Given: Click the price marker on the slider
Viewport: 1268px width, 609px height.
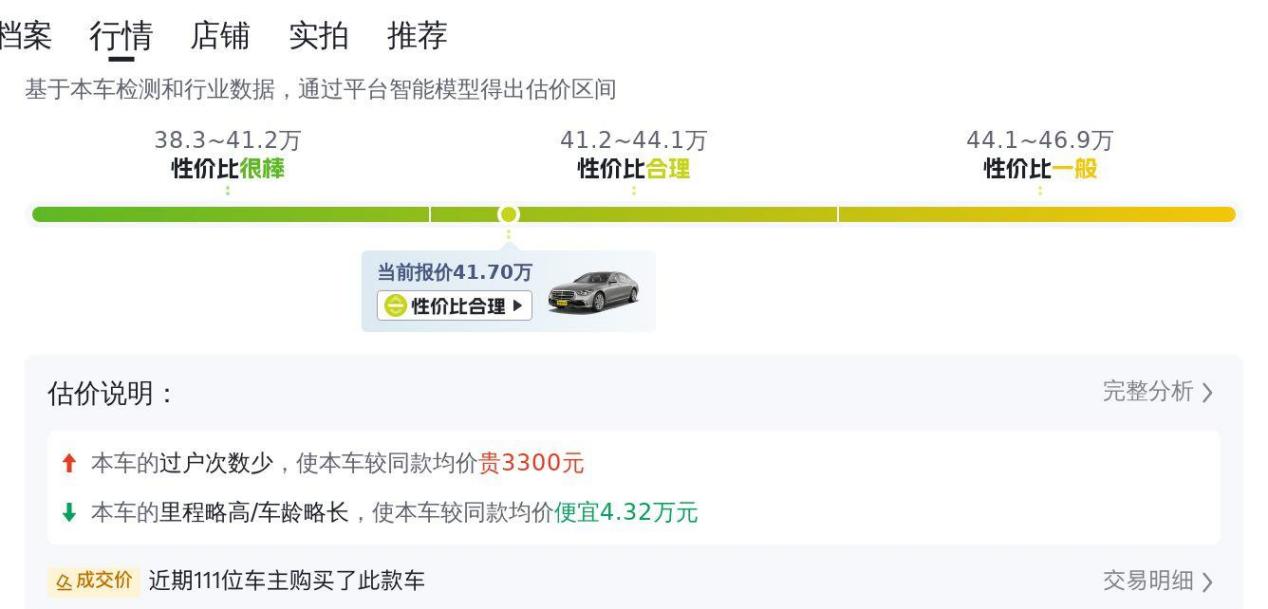Looking at the screenshot, I should click(x=508, y=214).
